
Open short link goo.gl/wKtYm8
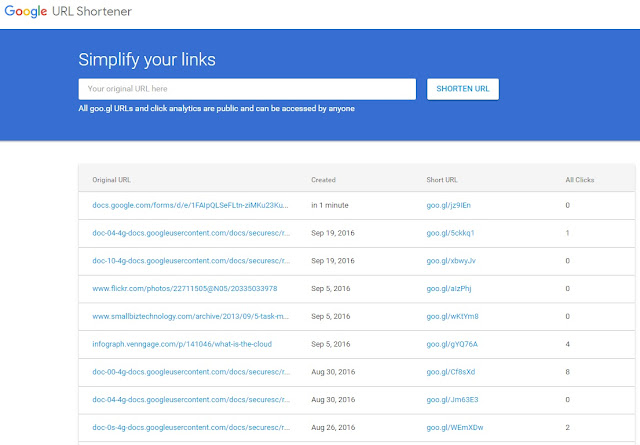click(452, 316)
